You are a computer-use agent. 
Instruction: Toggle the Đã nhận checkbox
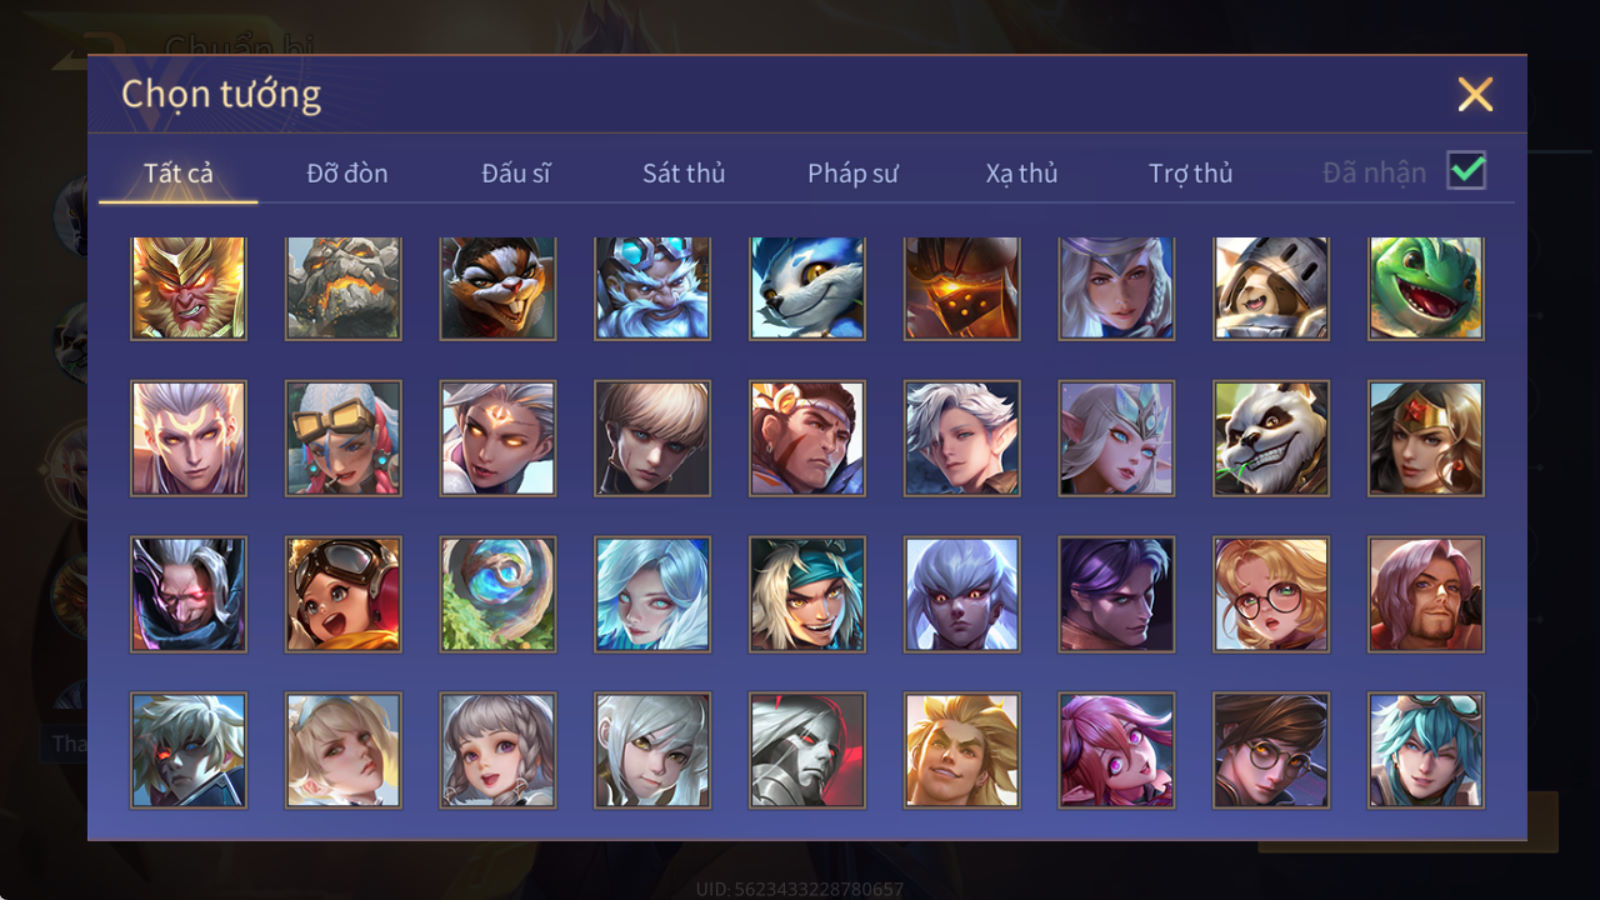[x=1466, y=171]
